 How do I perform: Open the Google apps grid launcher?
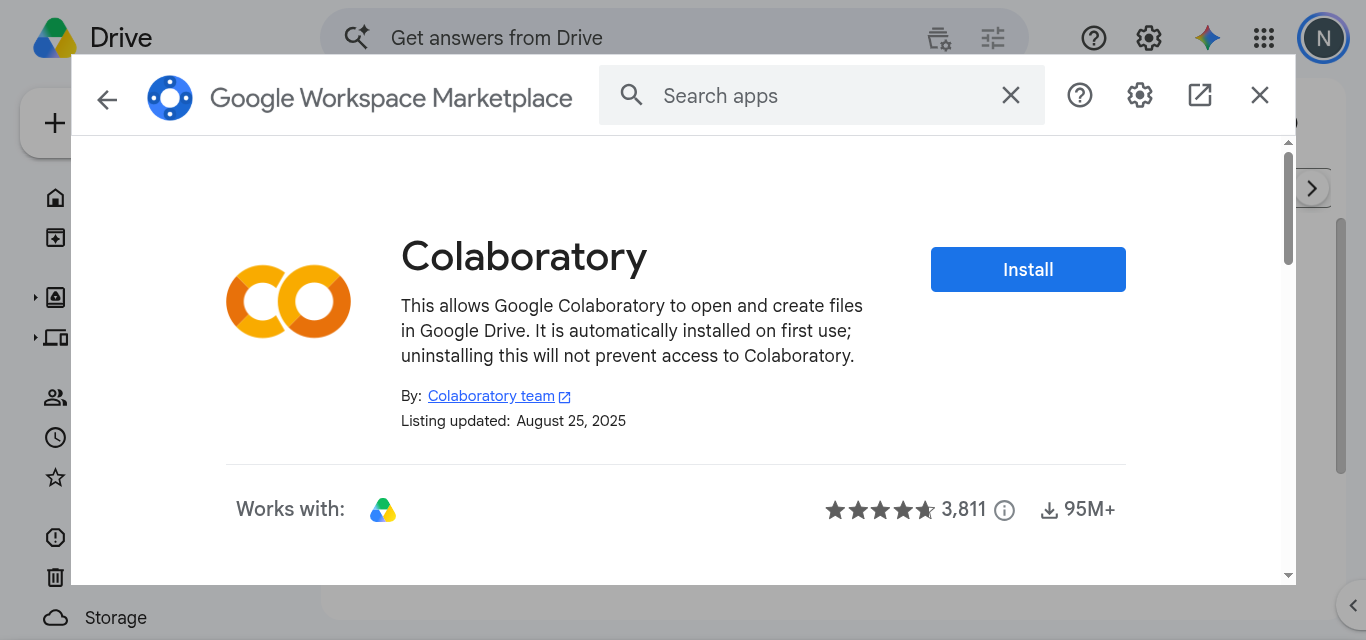tap(1264, 38)
